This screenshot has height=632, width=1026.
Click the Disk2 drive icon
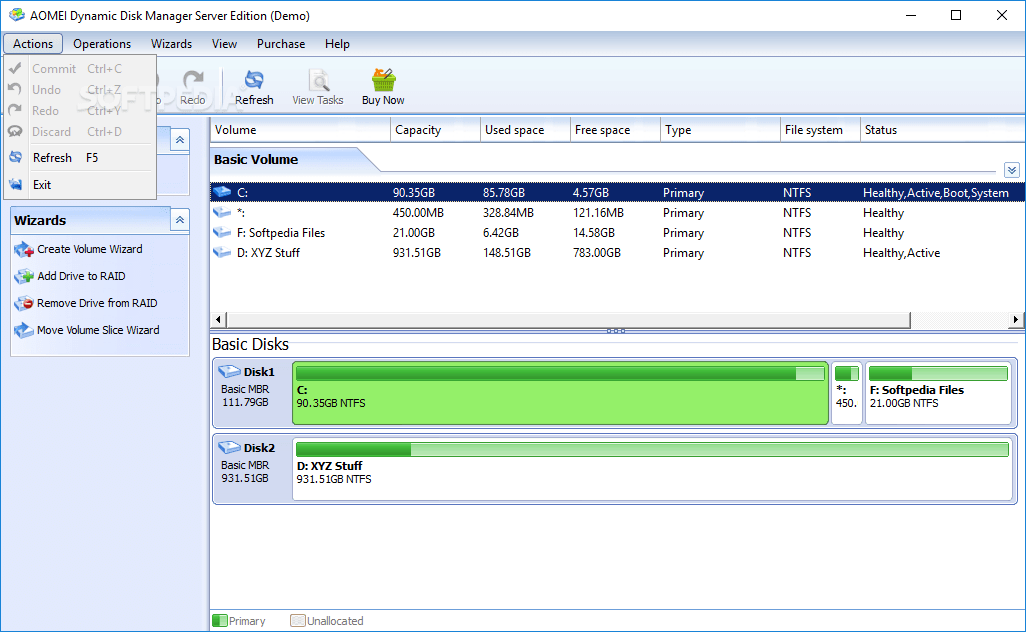coord(229,448)
